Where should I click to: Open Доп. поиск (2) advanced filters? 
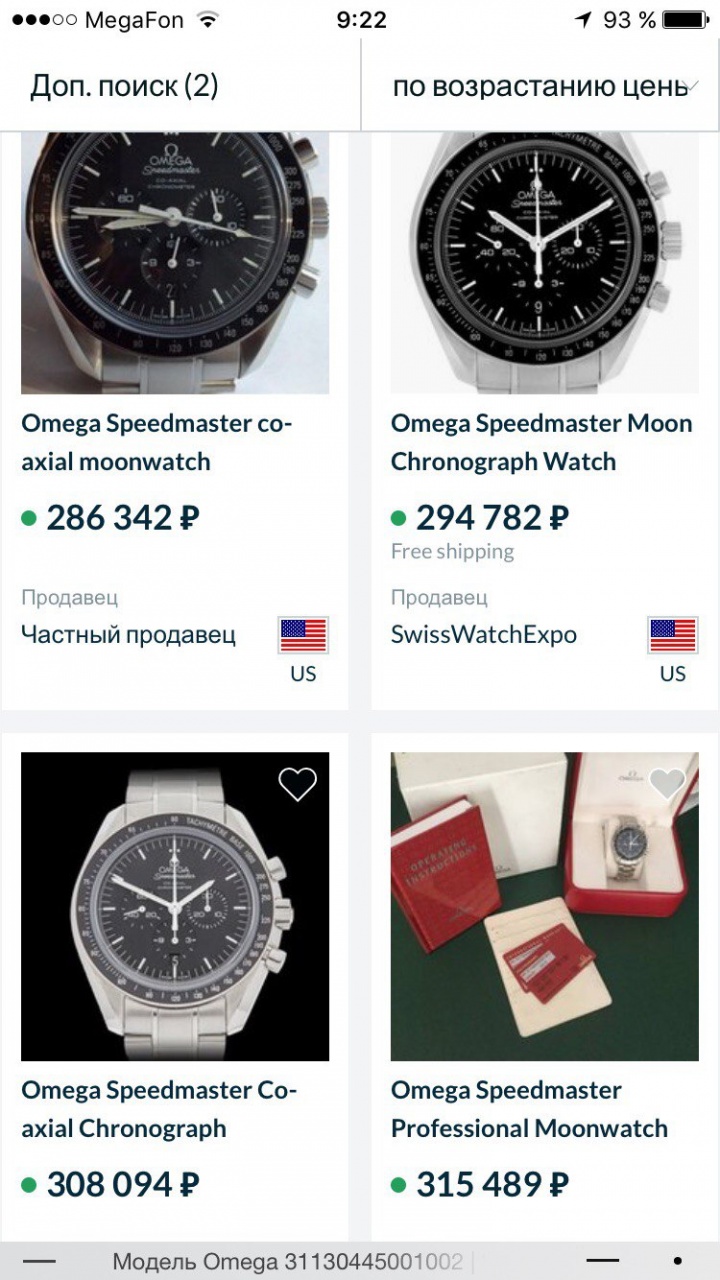(x=124, y=87)
